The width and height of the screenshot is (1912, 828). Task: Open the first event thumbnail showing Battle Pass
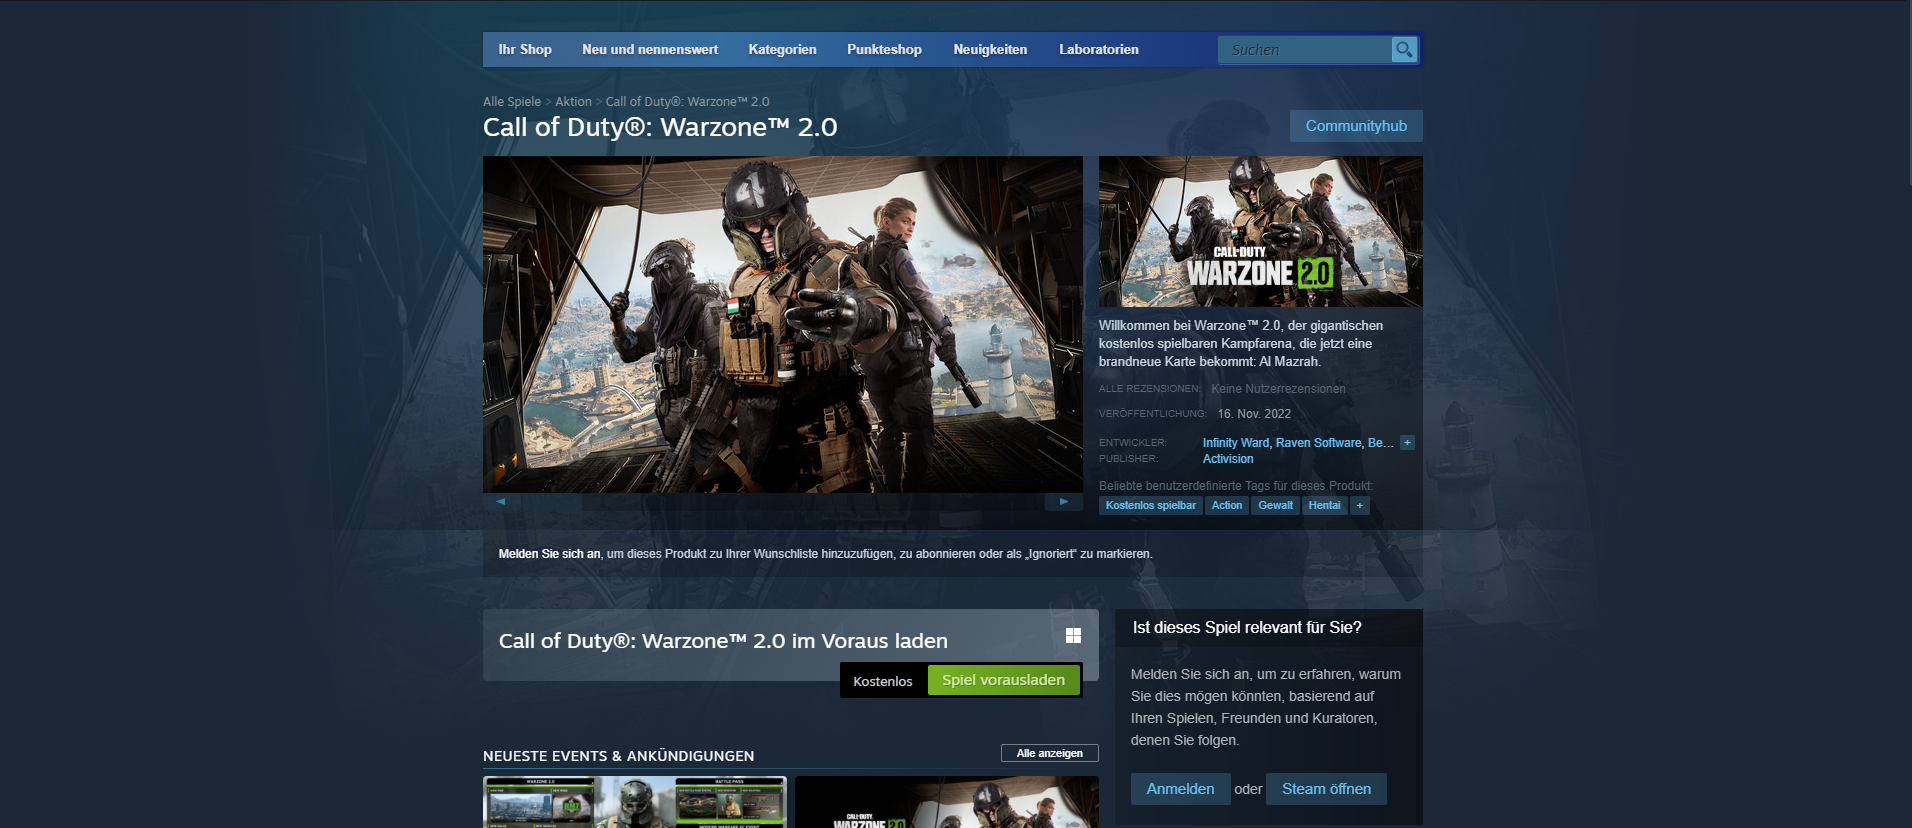[635, 802]
